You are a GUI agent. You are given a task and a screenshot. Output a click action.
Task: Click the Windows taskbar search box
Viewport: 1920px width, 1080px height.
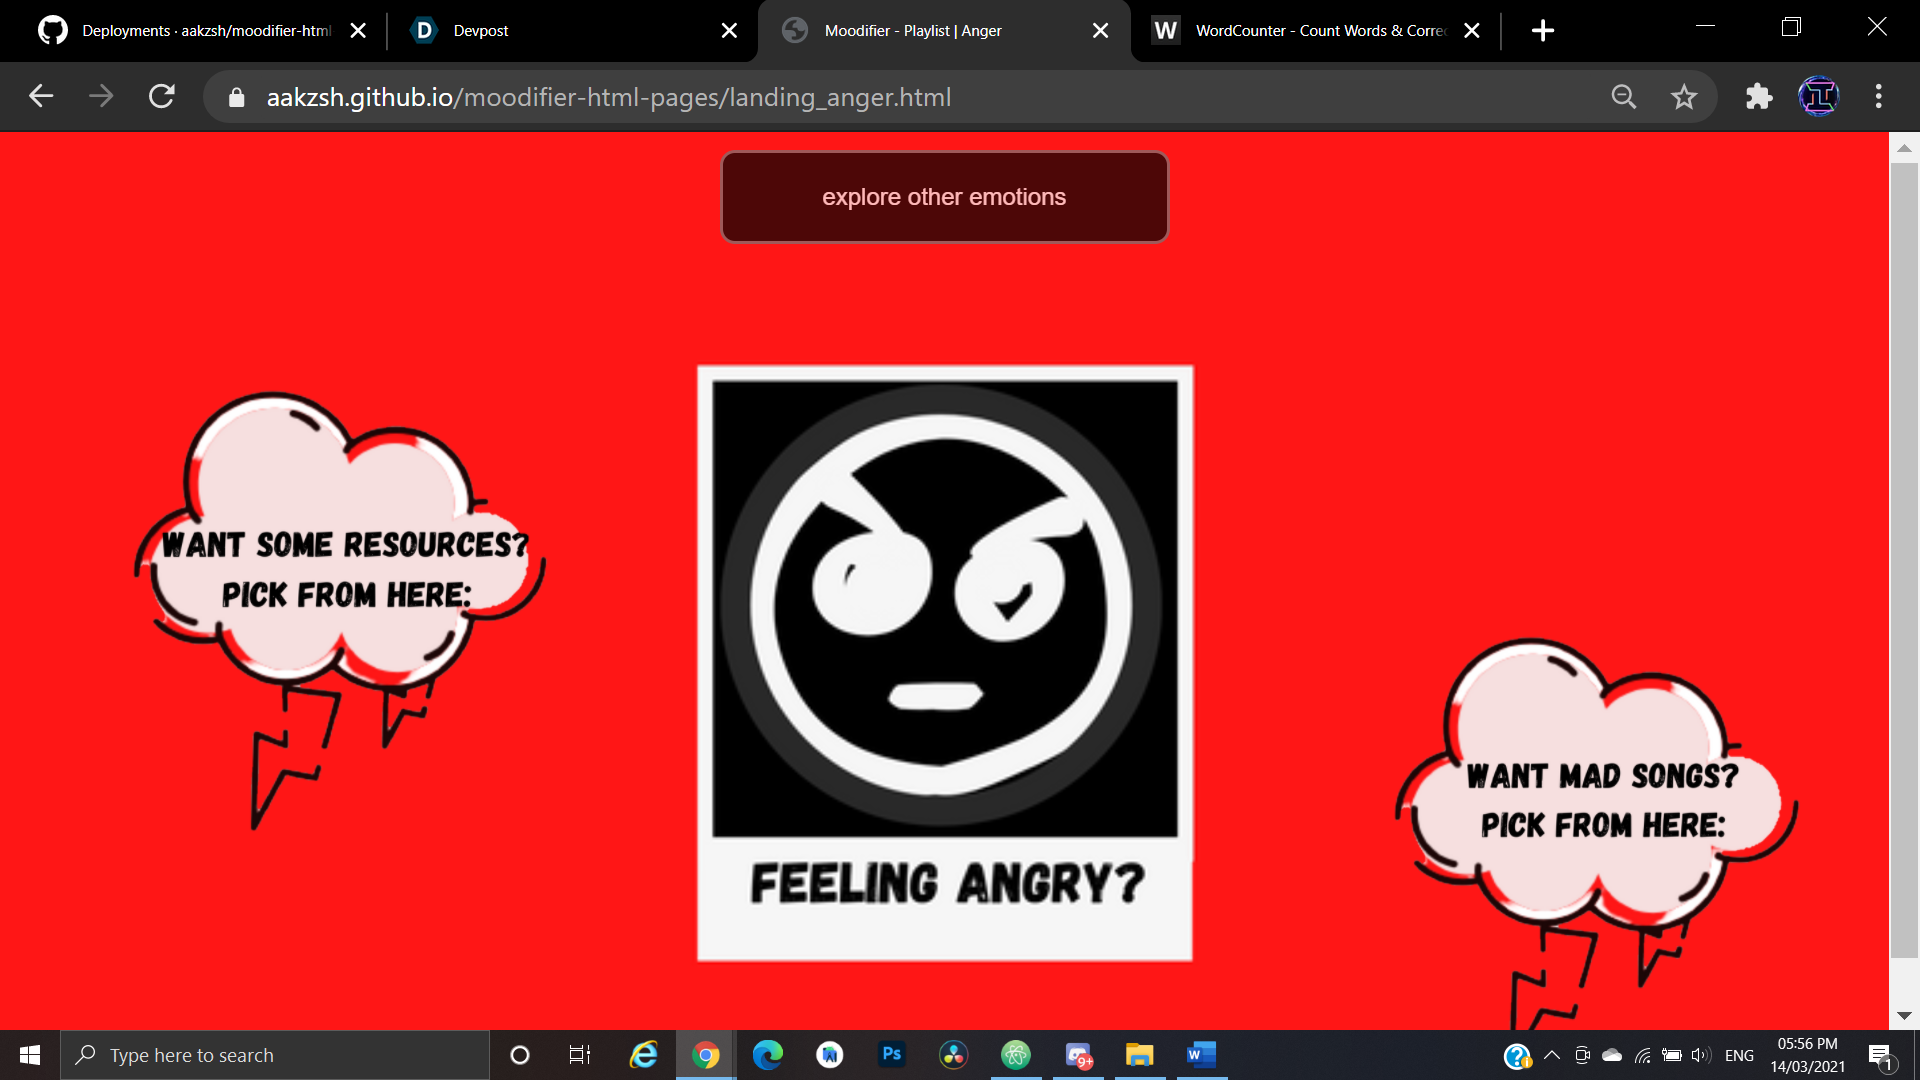(275, 1055)
